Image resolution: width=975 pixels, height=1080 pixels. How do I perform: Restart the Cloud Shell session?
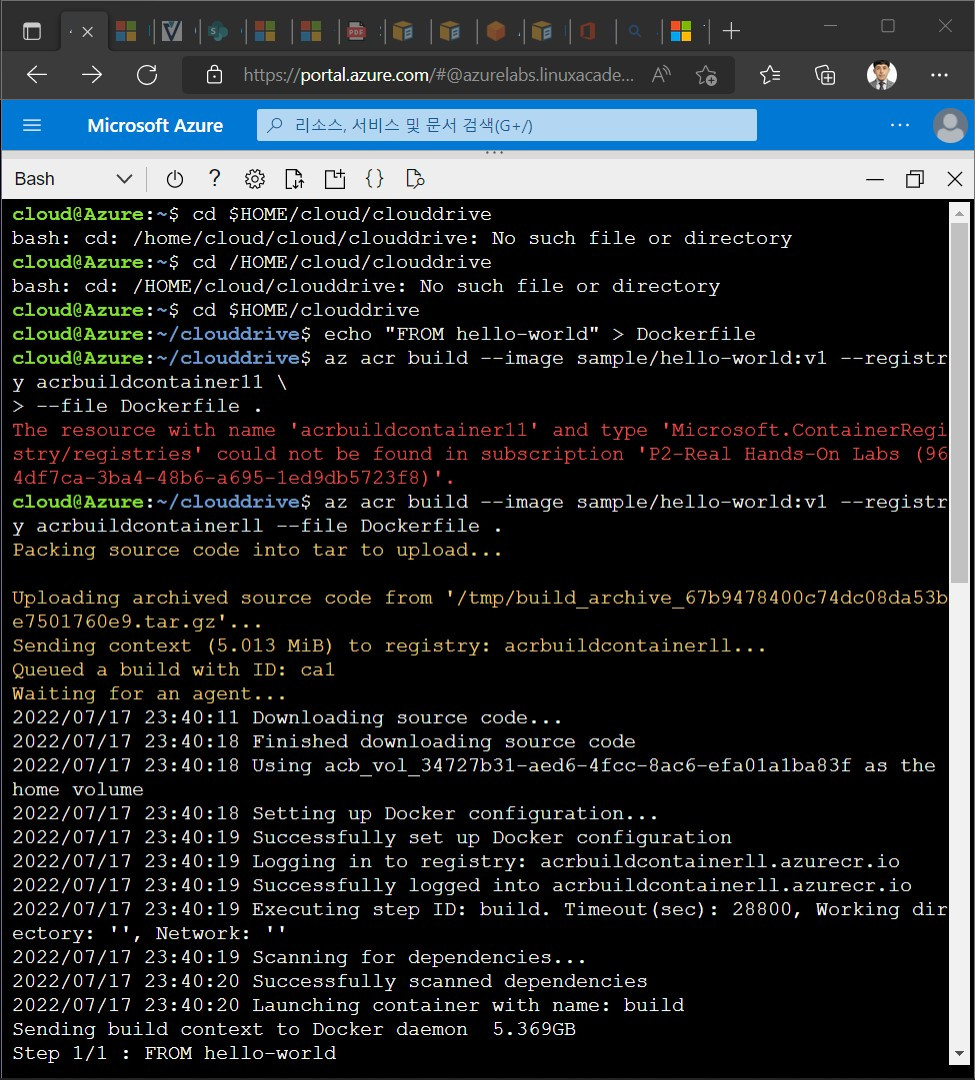pyautogui.click(x=175, y=179)
